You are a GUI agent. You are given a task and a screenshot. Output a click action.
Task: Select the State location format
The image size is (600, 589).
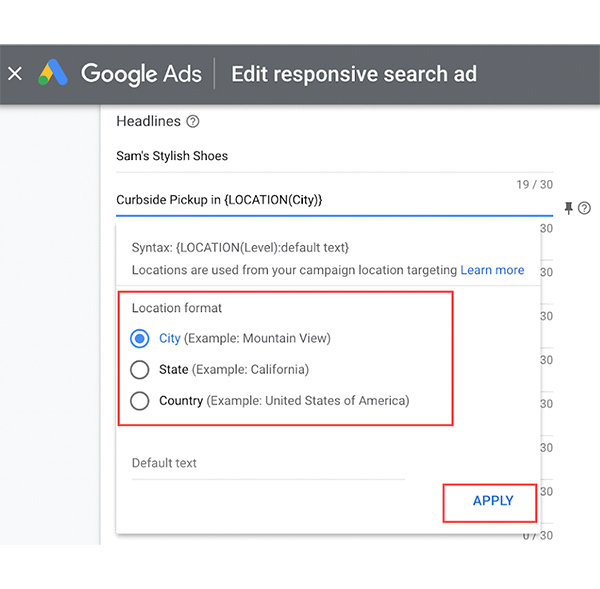point(140,370)
